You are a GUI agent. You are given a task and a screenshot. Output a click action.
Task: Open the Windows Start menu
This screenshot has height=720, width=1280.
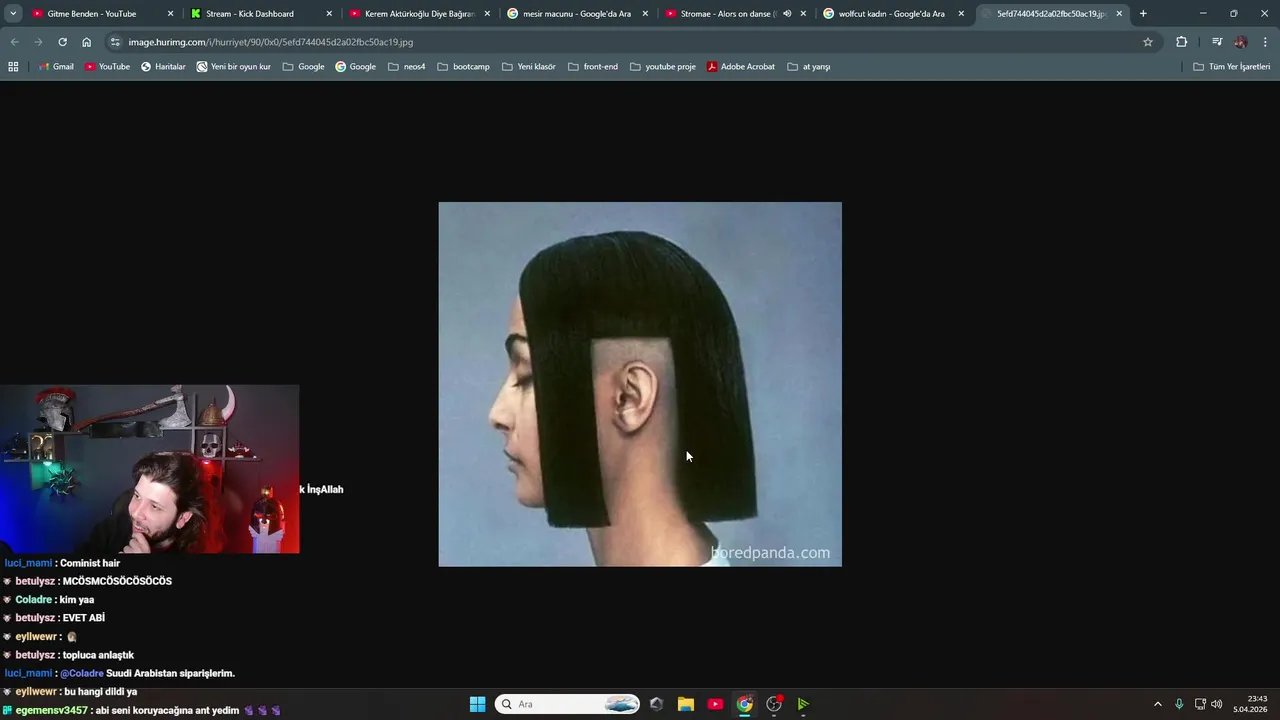[477, 704]
